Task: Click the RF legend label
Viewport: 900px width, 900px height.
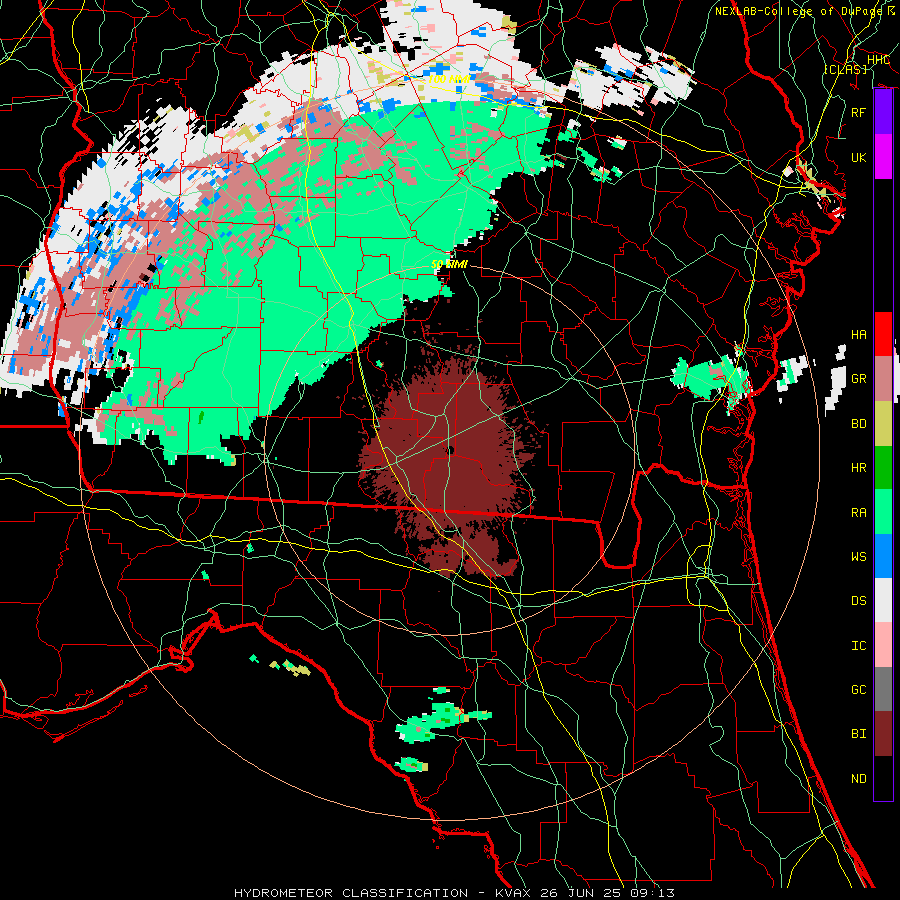Action: 858,112
